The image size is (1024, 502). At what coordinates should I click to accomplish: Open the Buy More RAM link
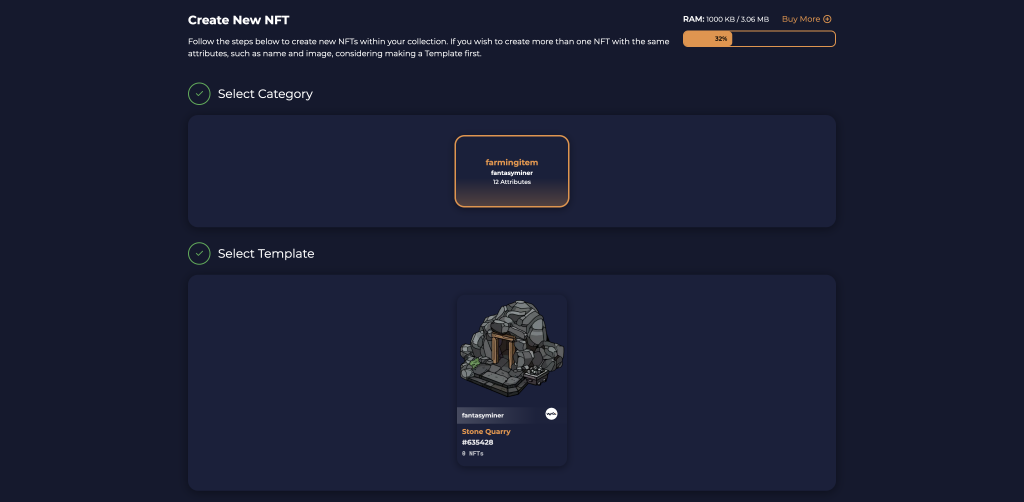point(806,19)
